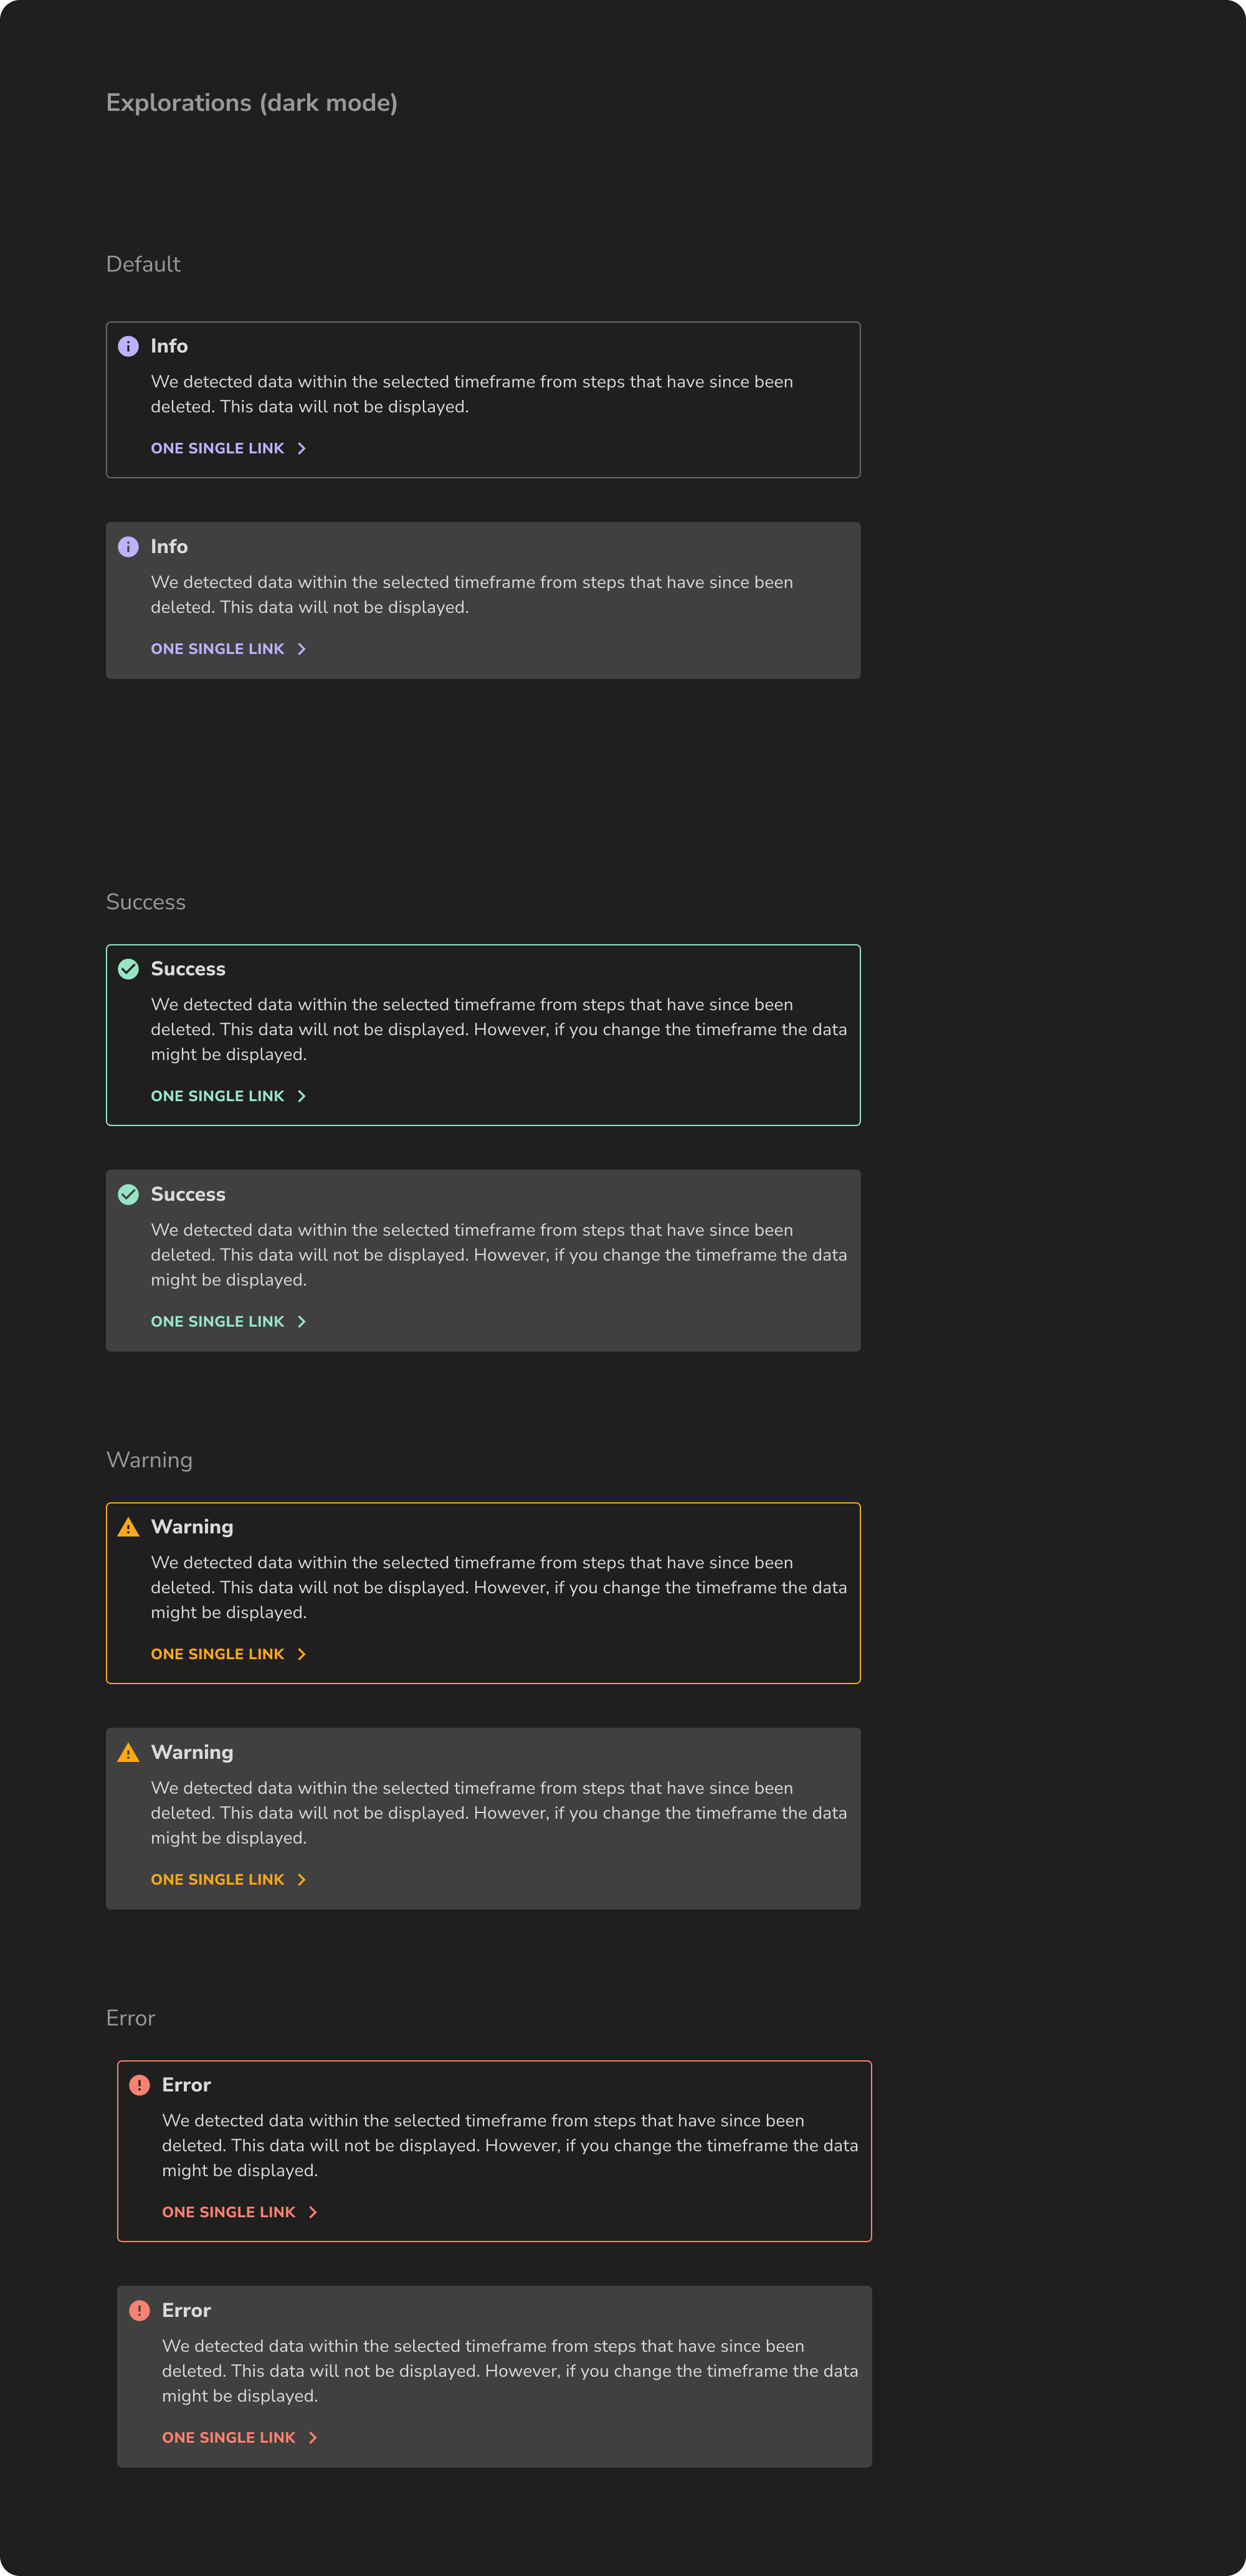Click the chevron arrow in filled Error alert link
Screen dimensions: 1246x2576
[312, 2438]
